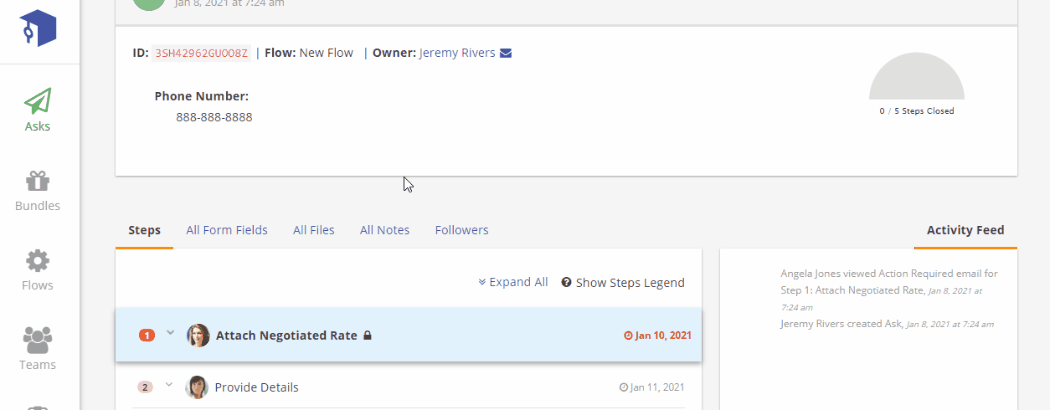Select the Activity Feed tab
Screen dimensions: 1050x410
tap(965, 230)
